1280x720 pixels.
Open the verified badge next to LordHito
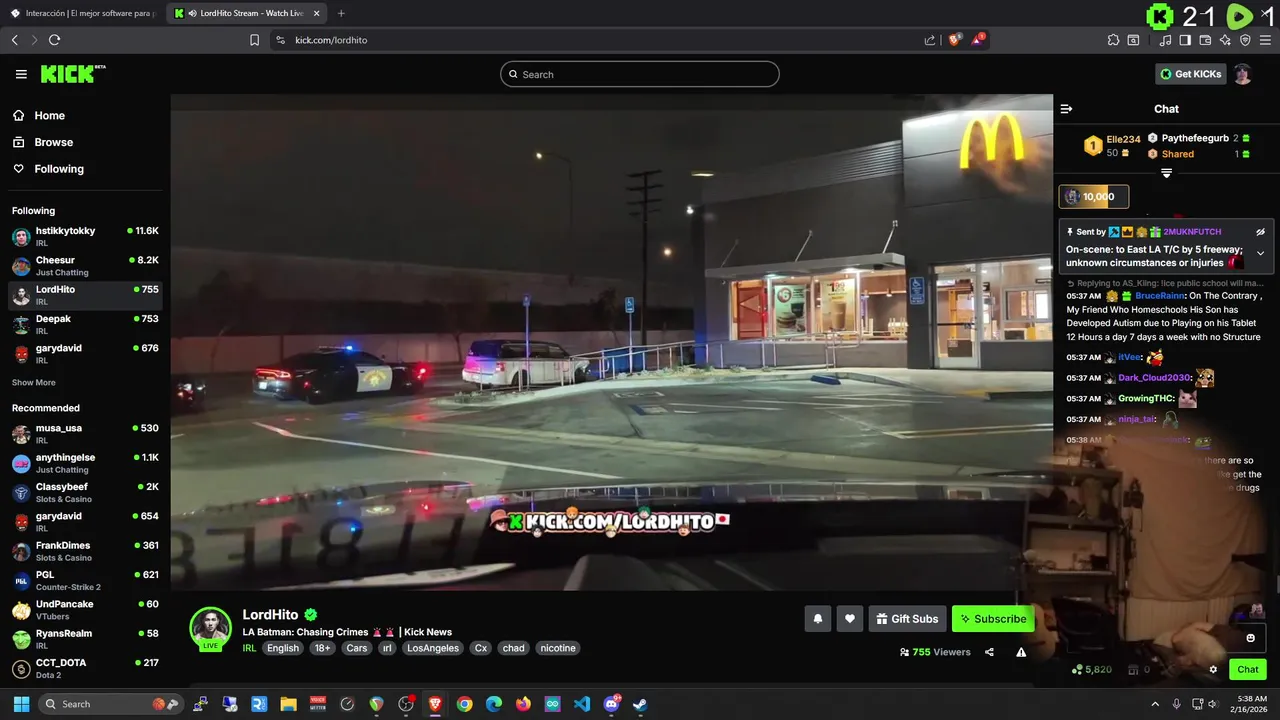[311, 615]
